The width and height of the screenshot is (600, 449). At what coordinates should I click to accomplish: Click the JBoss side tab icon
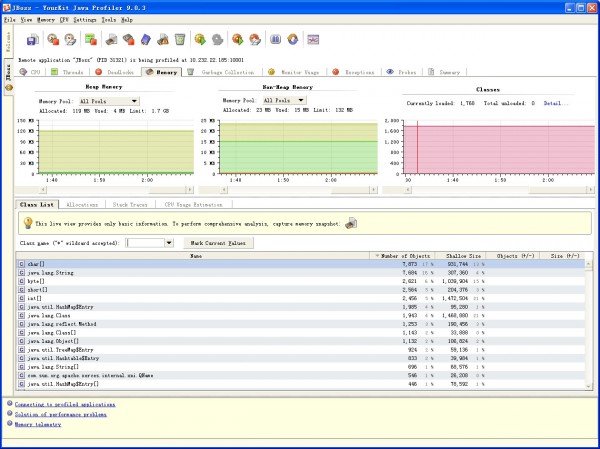(9, 88)
